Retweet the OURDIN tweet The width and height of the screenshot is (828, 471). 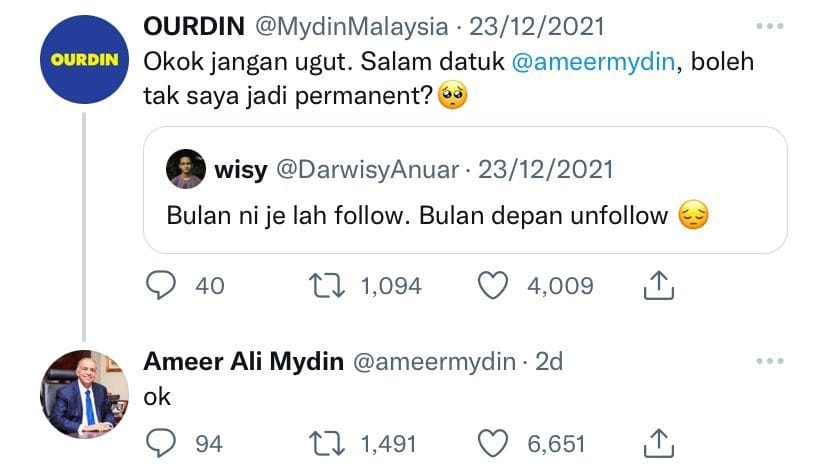pos(327,286)
